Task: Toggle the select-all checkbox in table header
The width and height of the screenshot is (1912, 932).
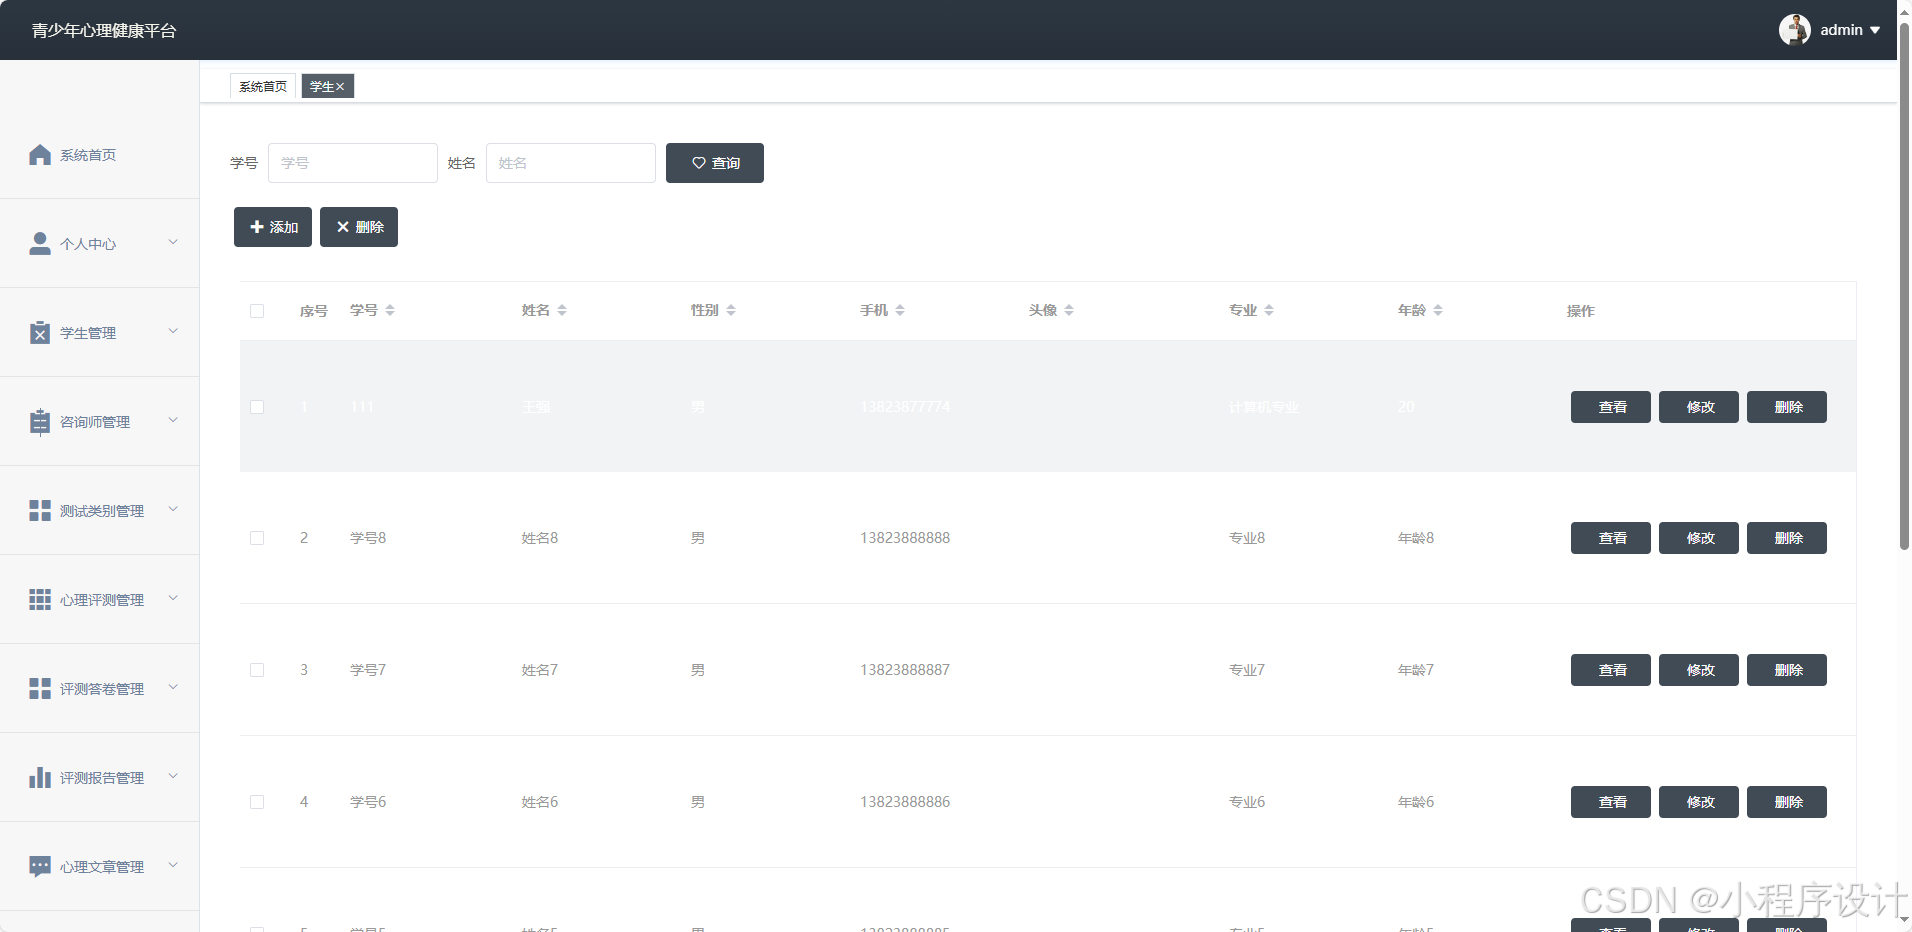Action: click(257, 311)
